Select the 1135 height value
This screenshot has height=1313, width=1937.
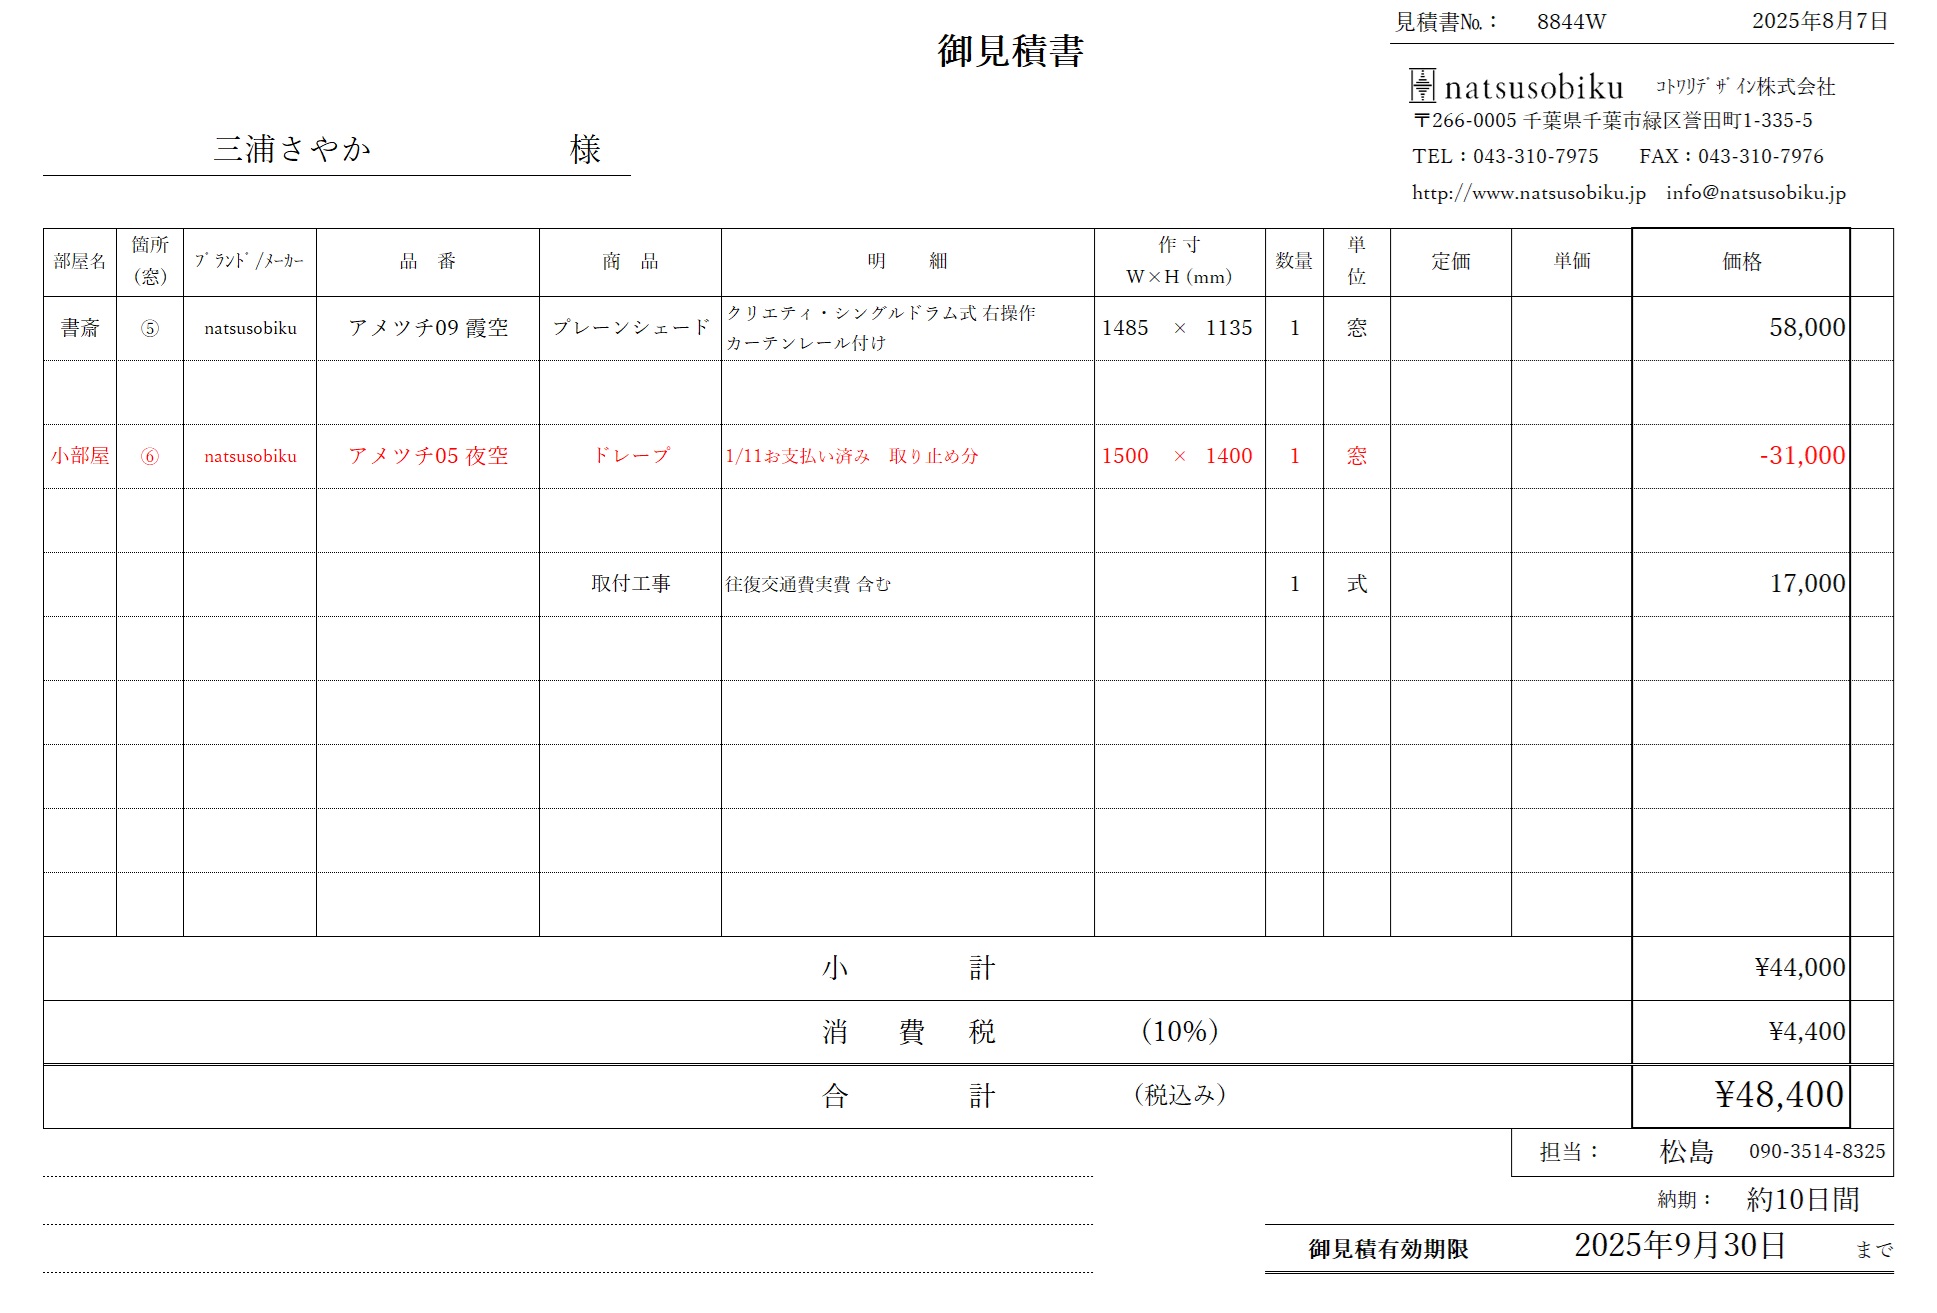tap(1228, 328)
